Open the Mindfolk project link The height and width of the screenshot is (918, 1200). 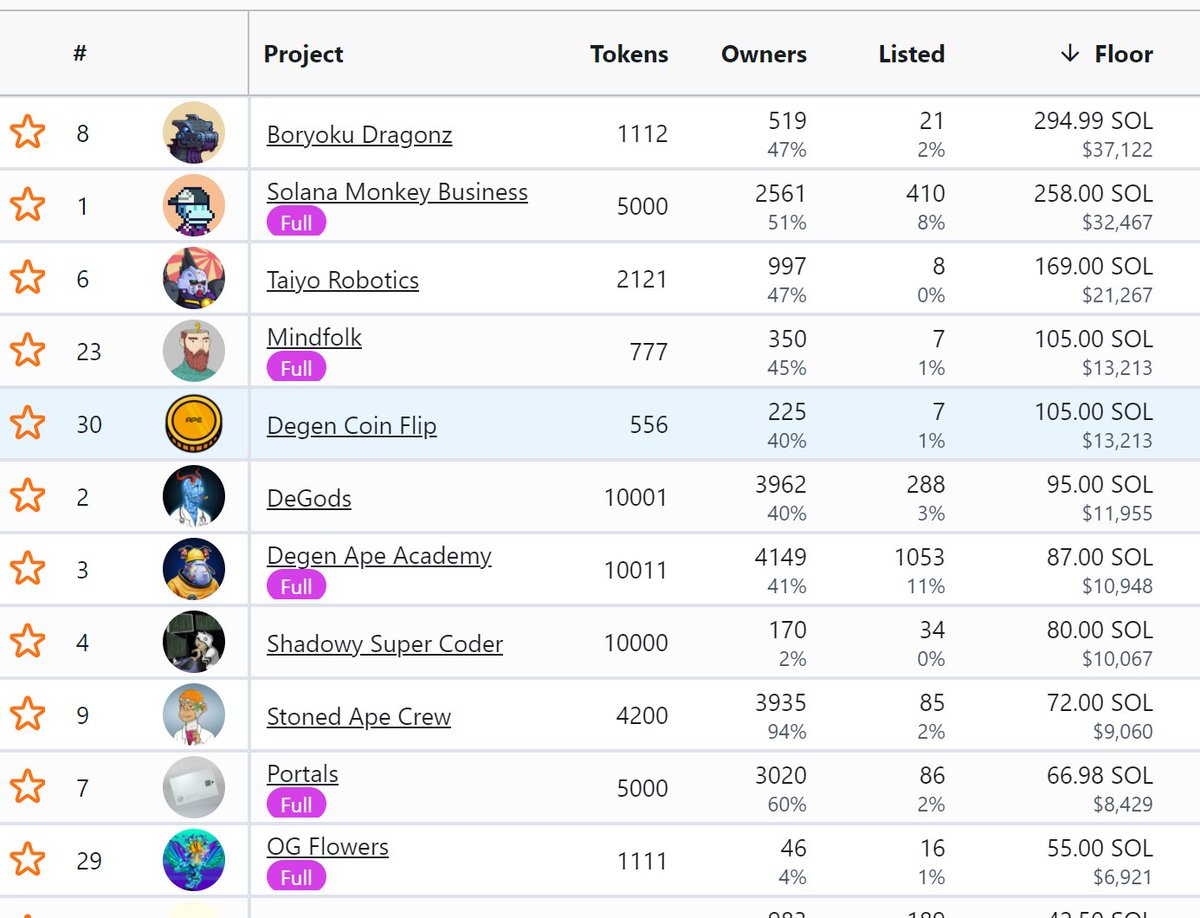[x=314, y=337]
